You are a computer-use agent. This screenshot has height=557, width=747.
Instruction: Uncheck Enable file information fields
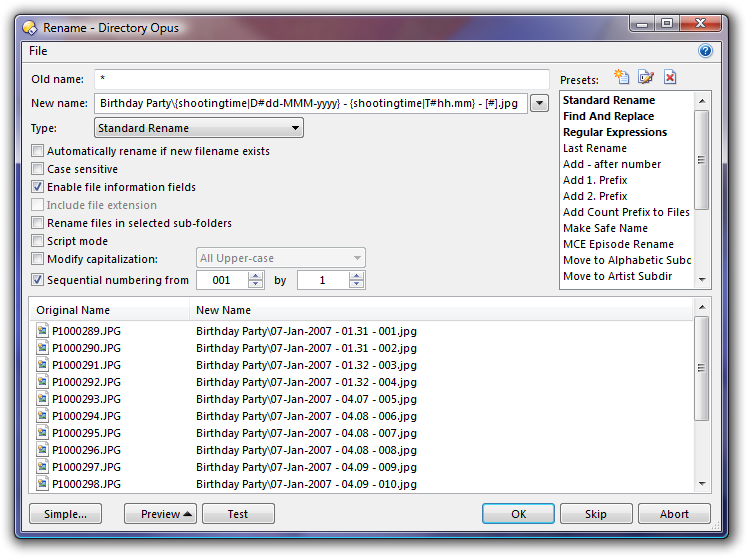pyautogui.click(x=38, y=187)
